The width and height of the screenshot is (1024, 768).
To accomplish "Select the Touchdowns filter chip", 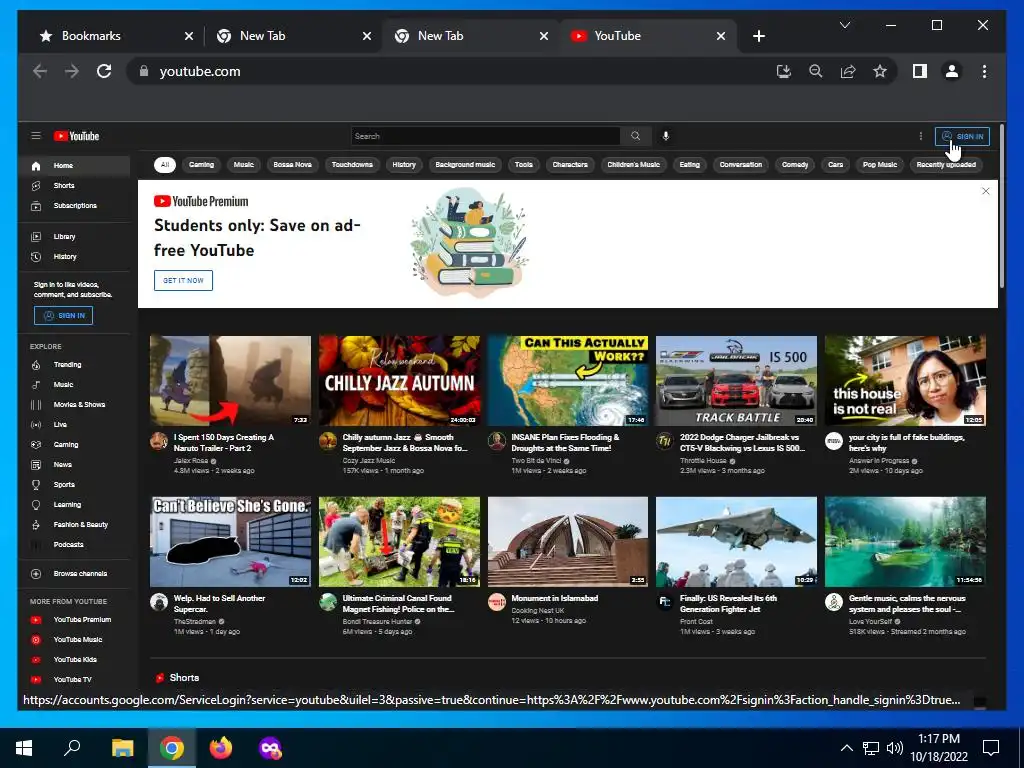I will [352, 165].
